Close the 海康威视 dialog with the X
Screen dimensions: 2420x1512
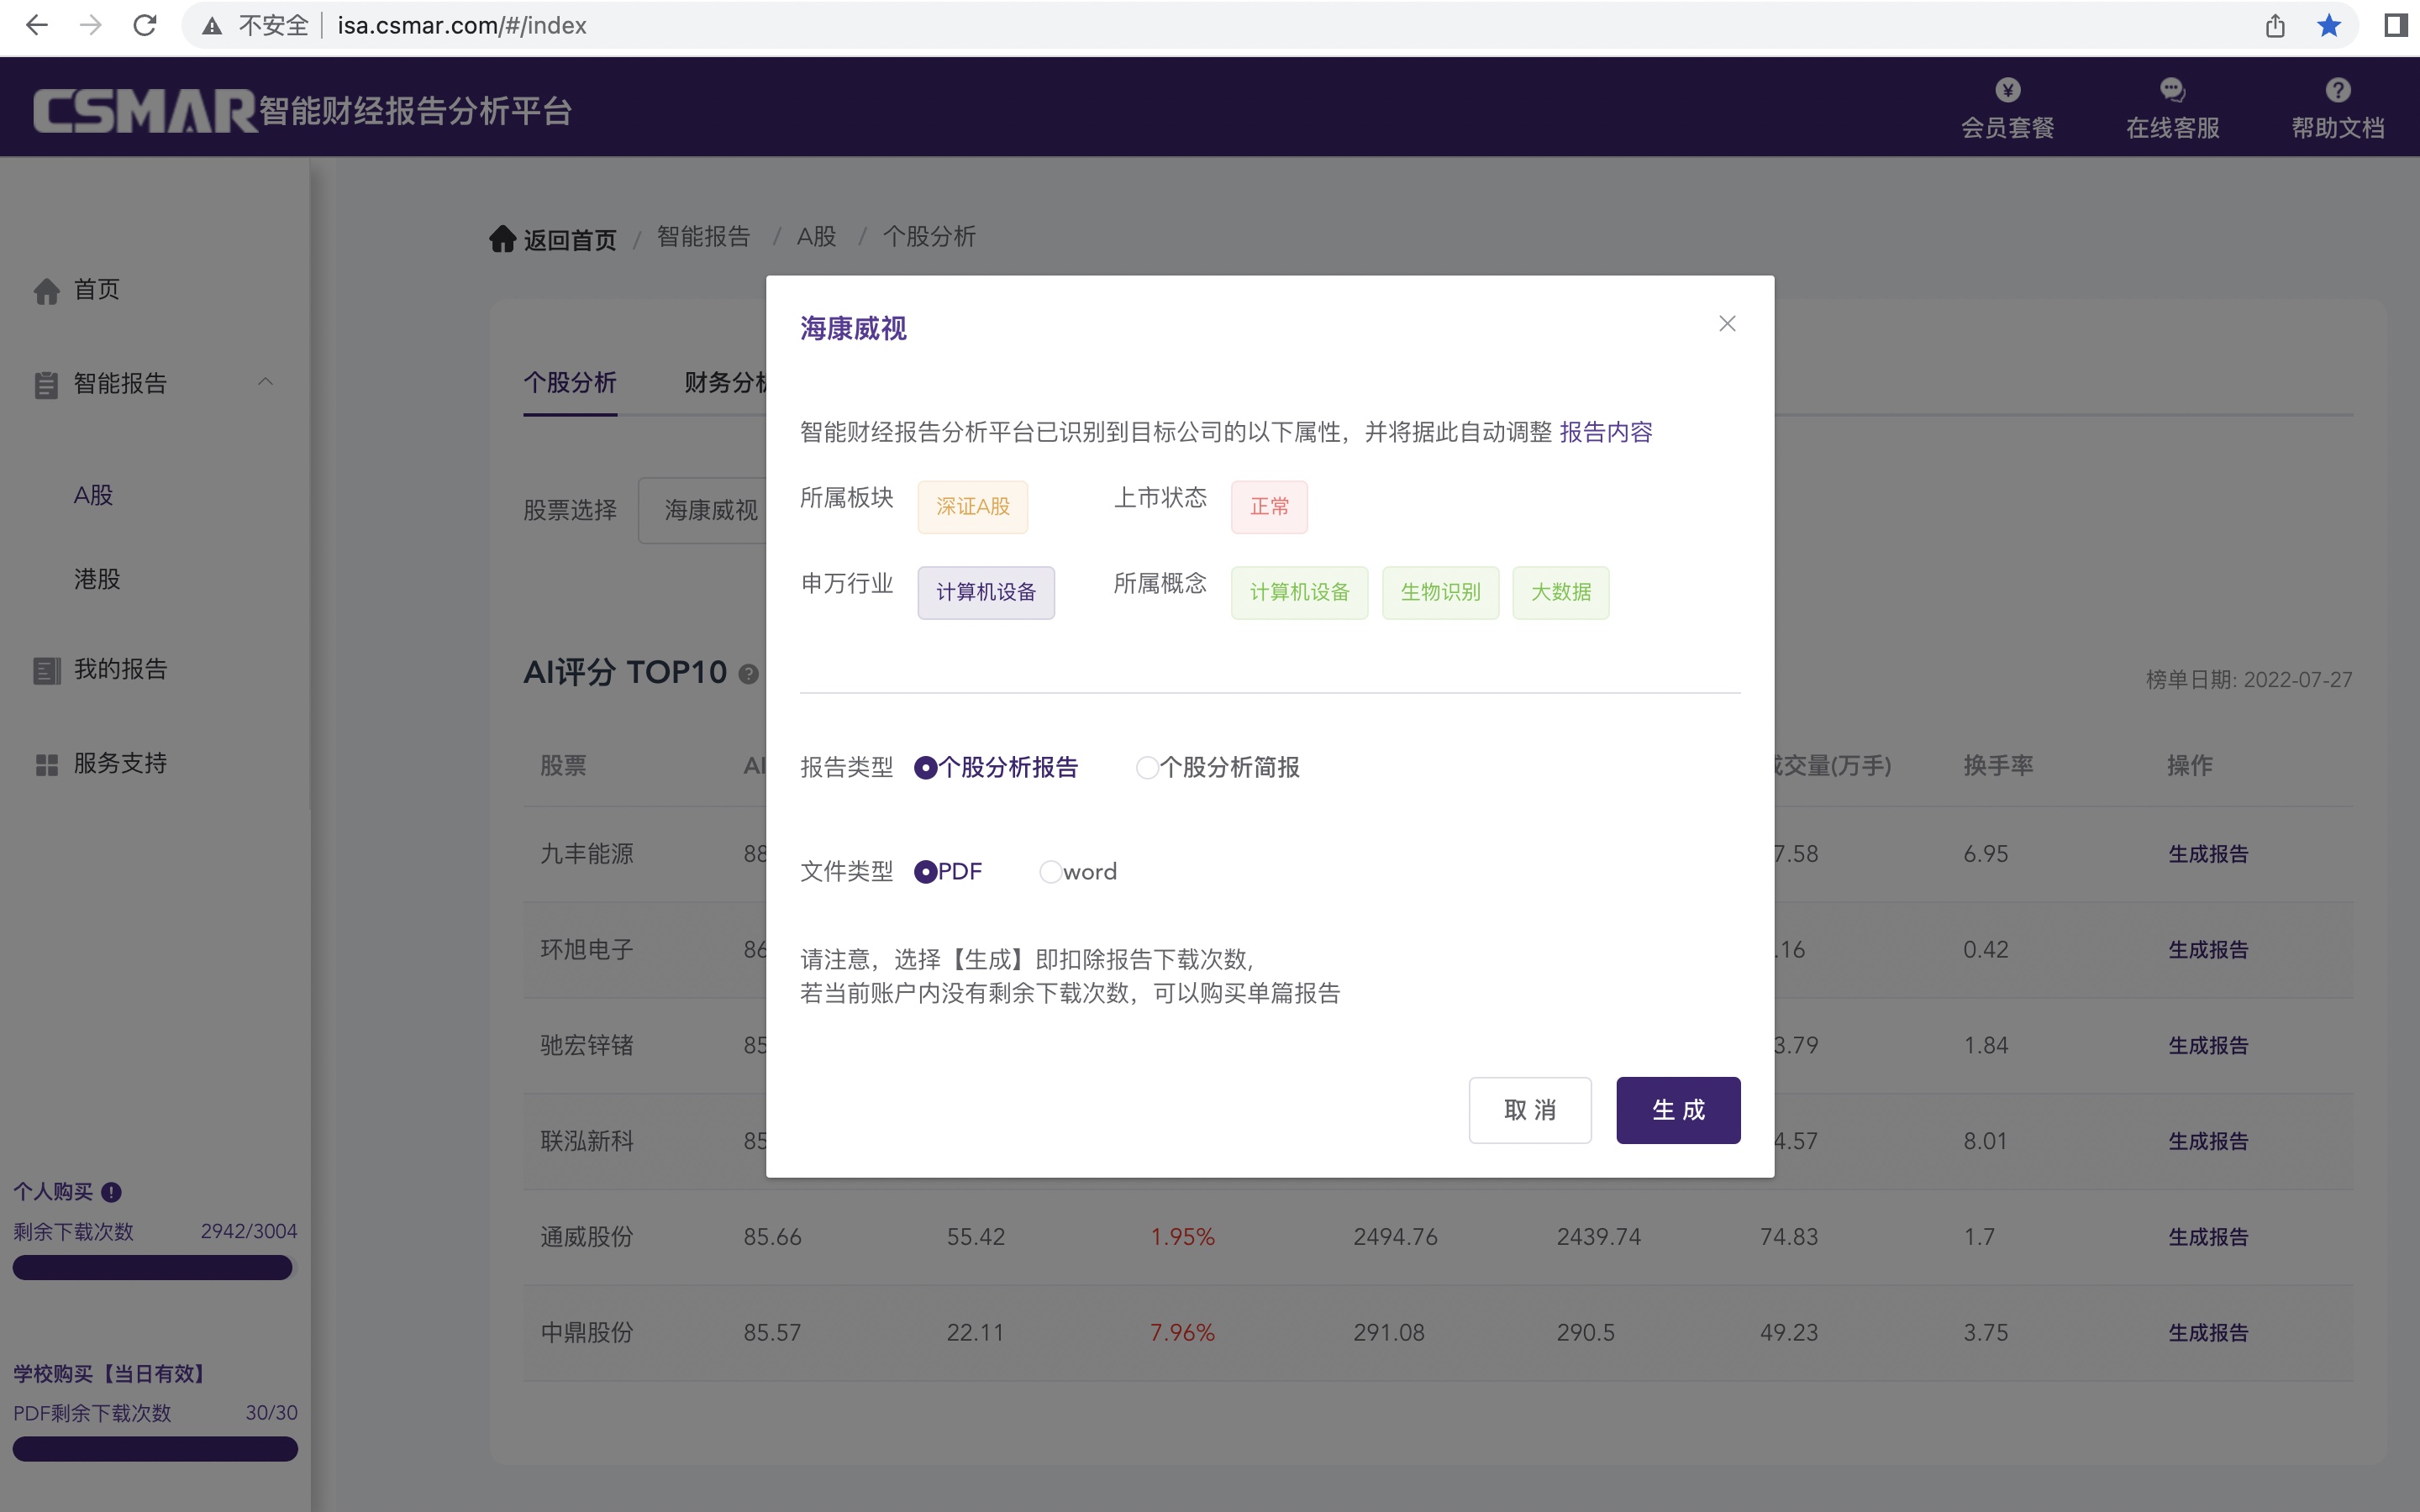(x=1727, y=323)
